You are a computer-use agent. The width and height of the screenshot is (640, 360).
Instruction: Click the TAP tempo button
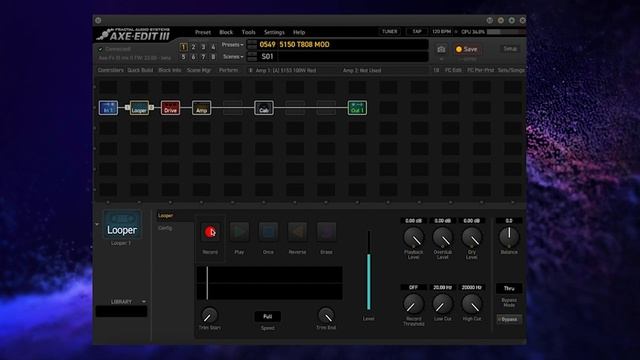(x=417, y=31)
